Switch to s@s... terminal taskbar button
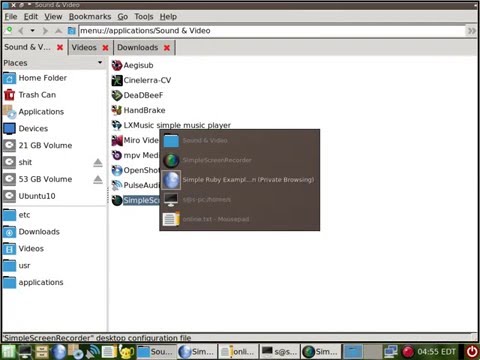The height and width of the screenshot is (360, 480). point(280,352)
